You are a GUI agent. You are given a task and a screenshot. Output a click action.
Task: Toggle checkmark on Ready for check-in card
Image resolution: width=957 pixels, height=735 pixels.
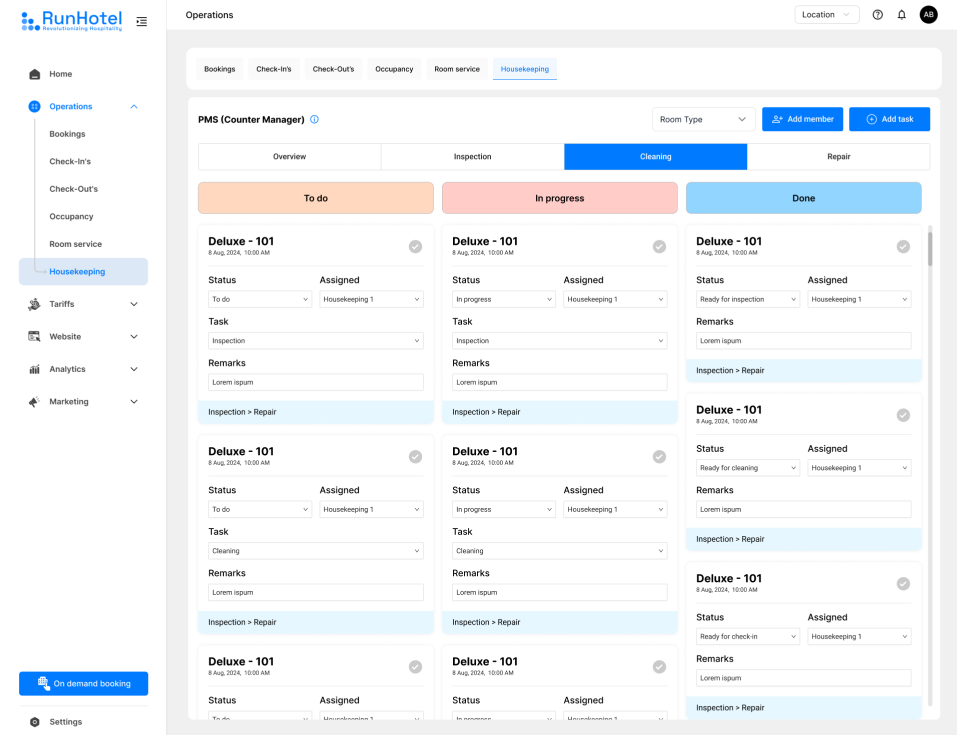[x=903, y=584]
